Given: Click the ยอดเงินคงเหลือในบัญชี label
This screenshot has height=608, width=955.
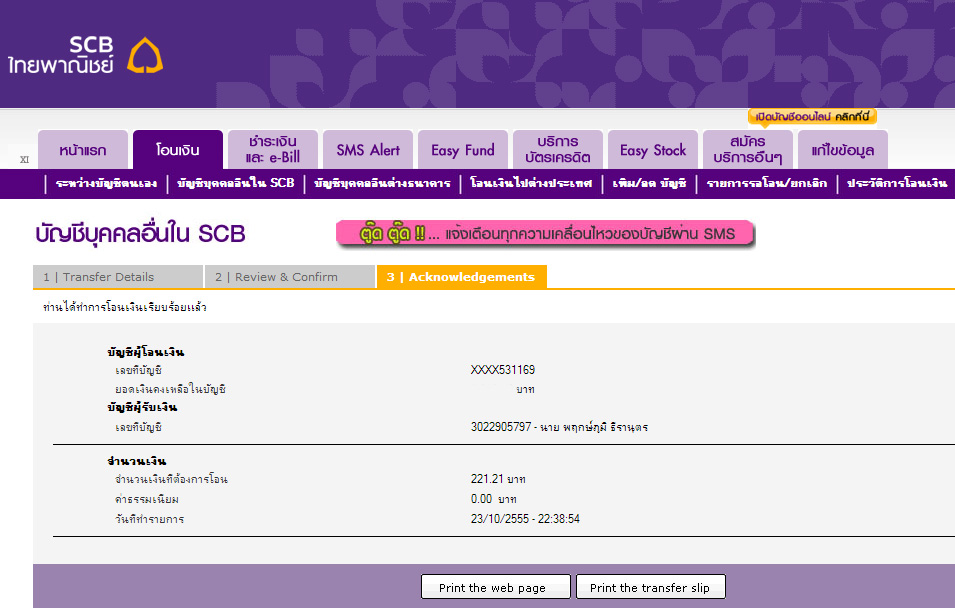Looking at the screenshot, I should point(171,389).
